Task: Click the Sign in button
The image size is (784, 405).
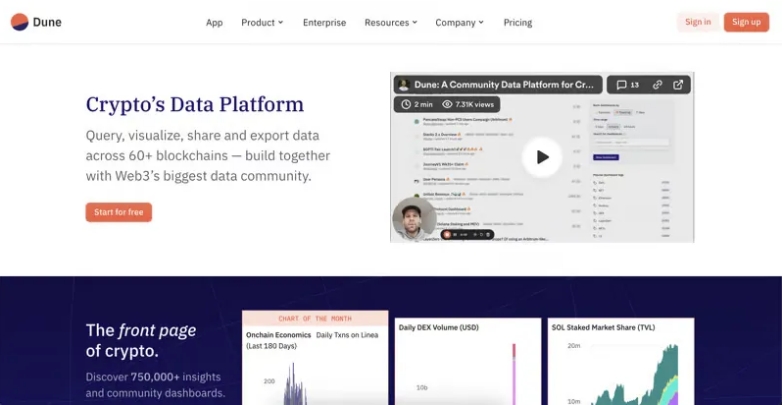Action: [x=698, y=22]
